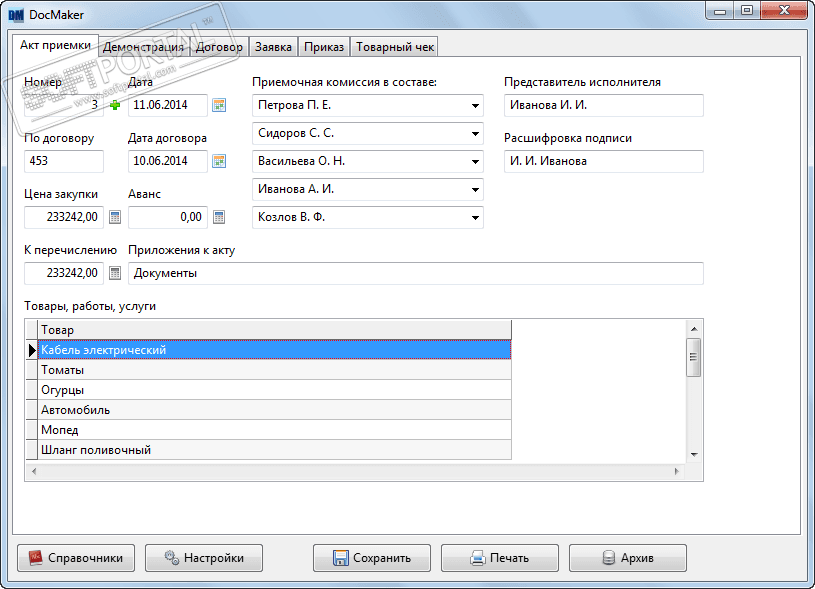
Task: Switch to the Акт приемки tab
Action: point(56,45)
